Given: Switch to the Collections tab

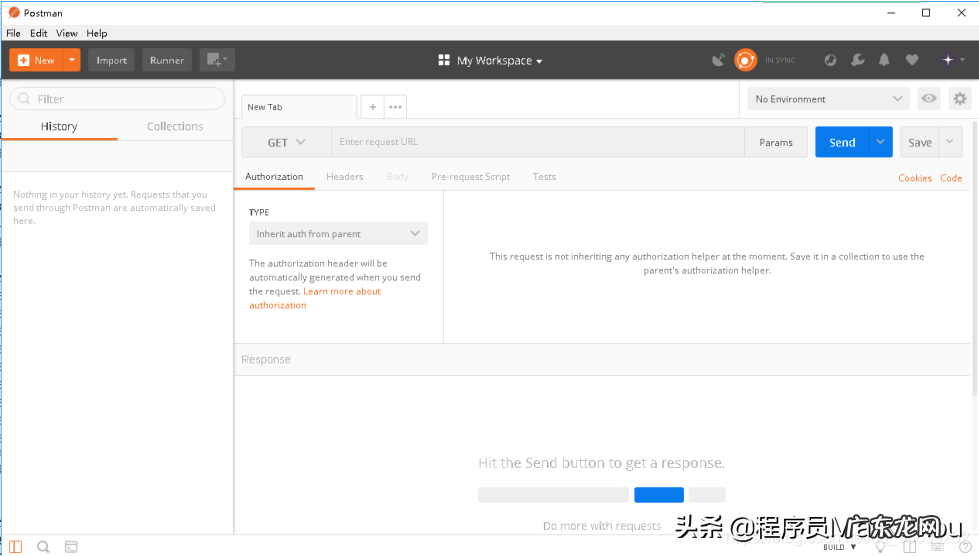Looking at the screenshot, I should [175, 126].
